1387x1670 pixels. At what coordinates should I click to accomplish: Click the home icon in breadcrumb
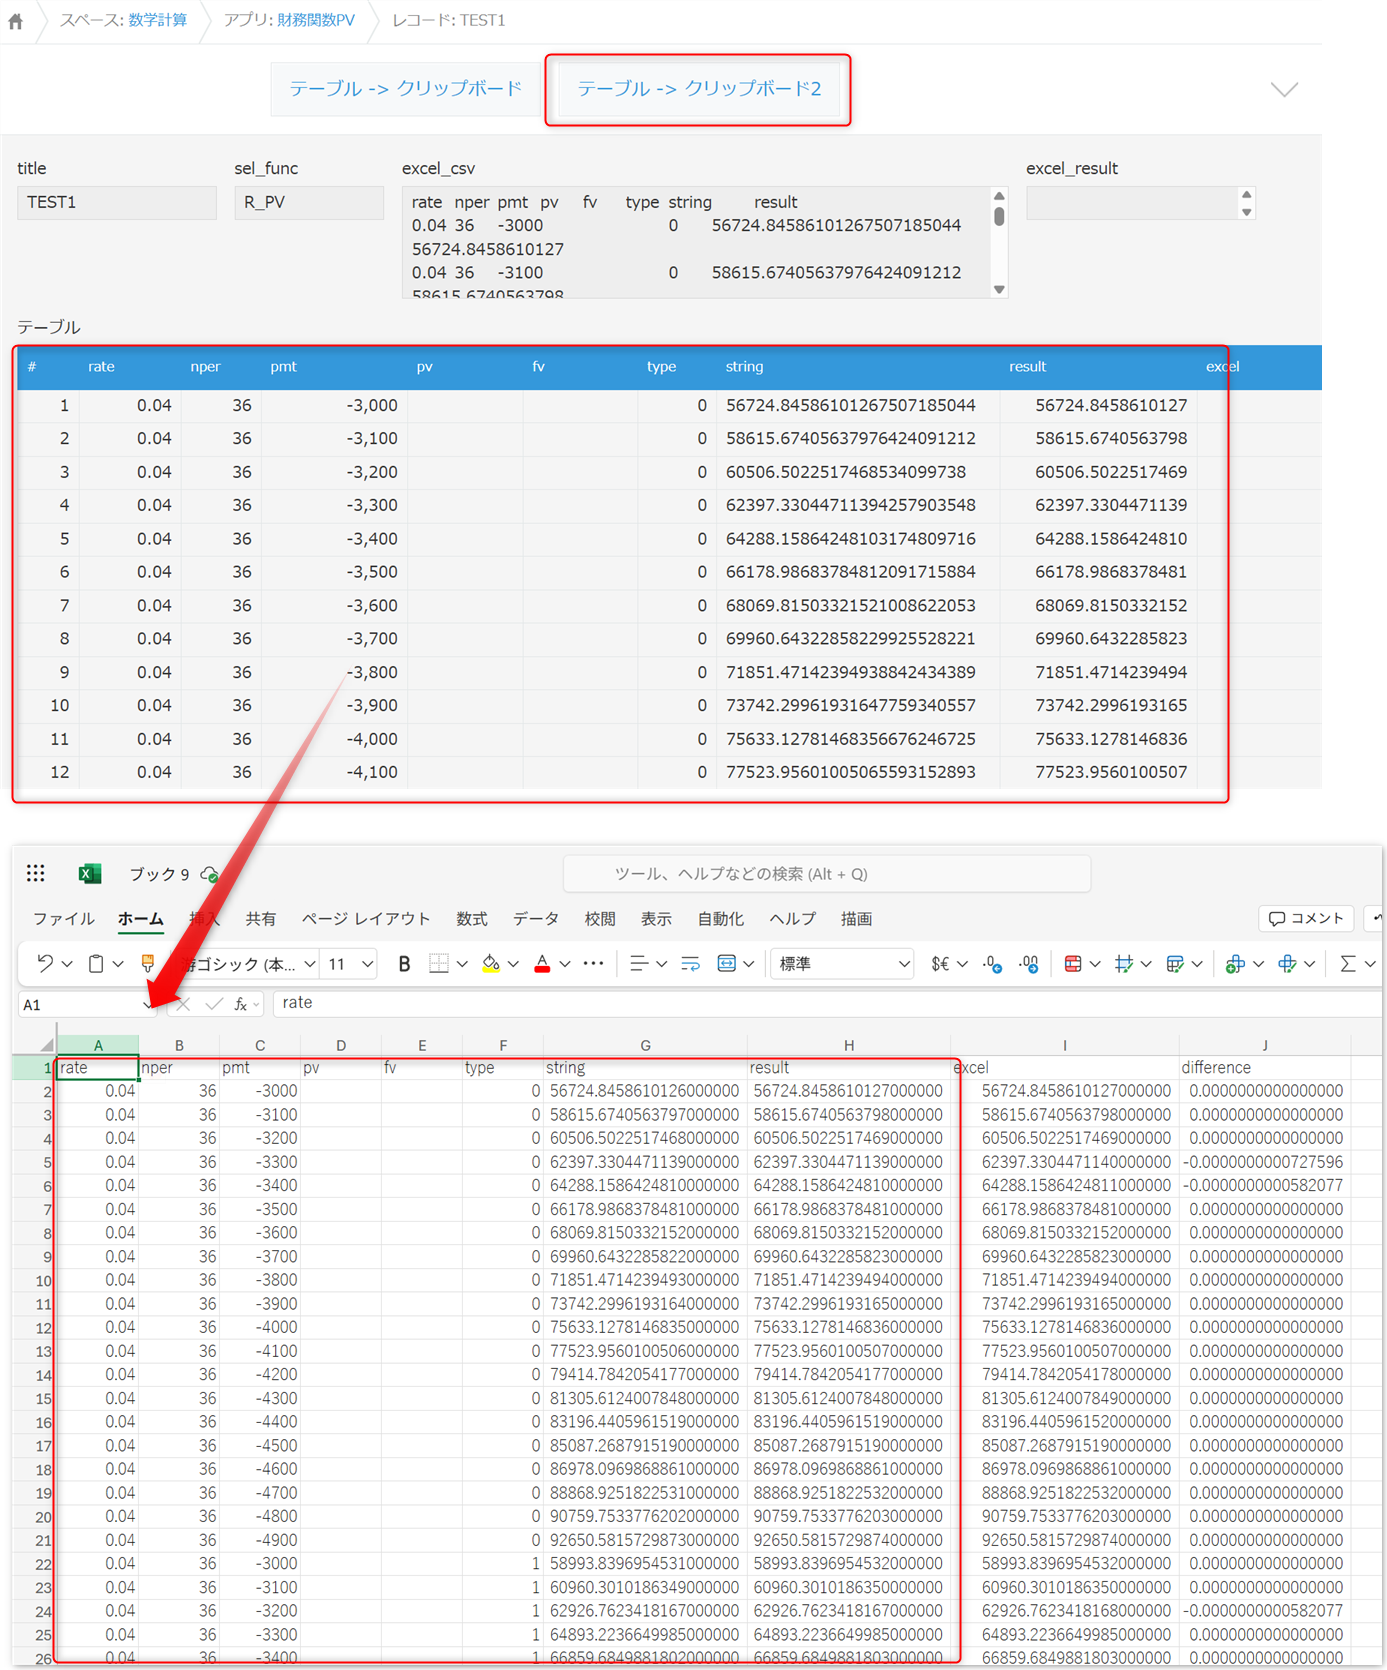point(16,21)
